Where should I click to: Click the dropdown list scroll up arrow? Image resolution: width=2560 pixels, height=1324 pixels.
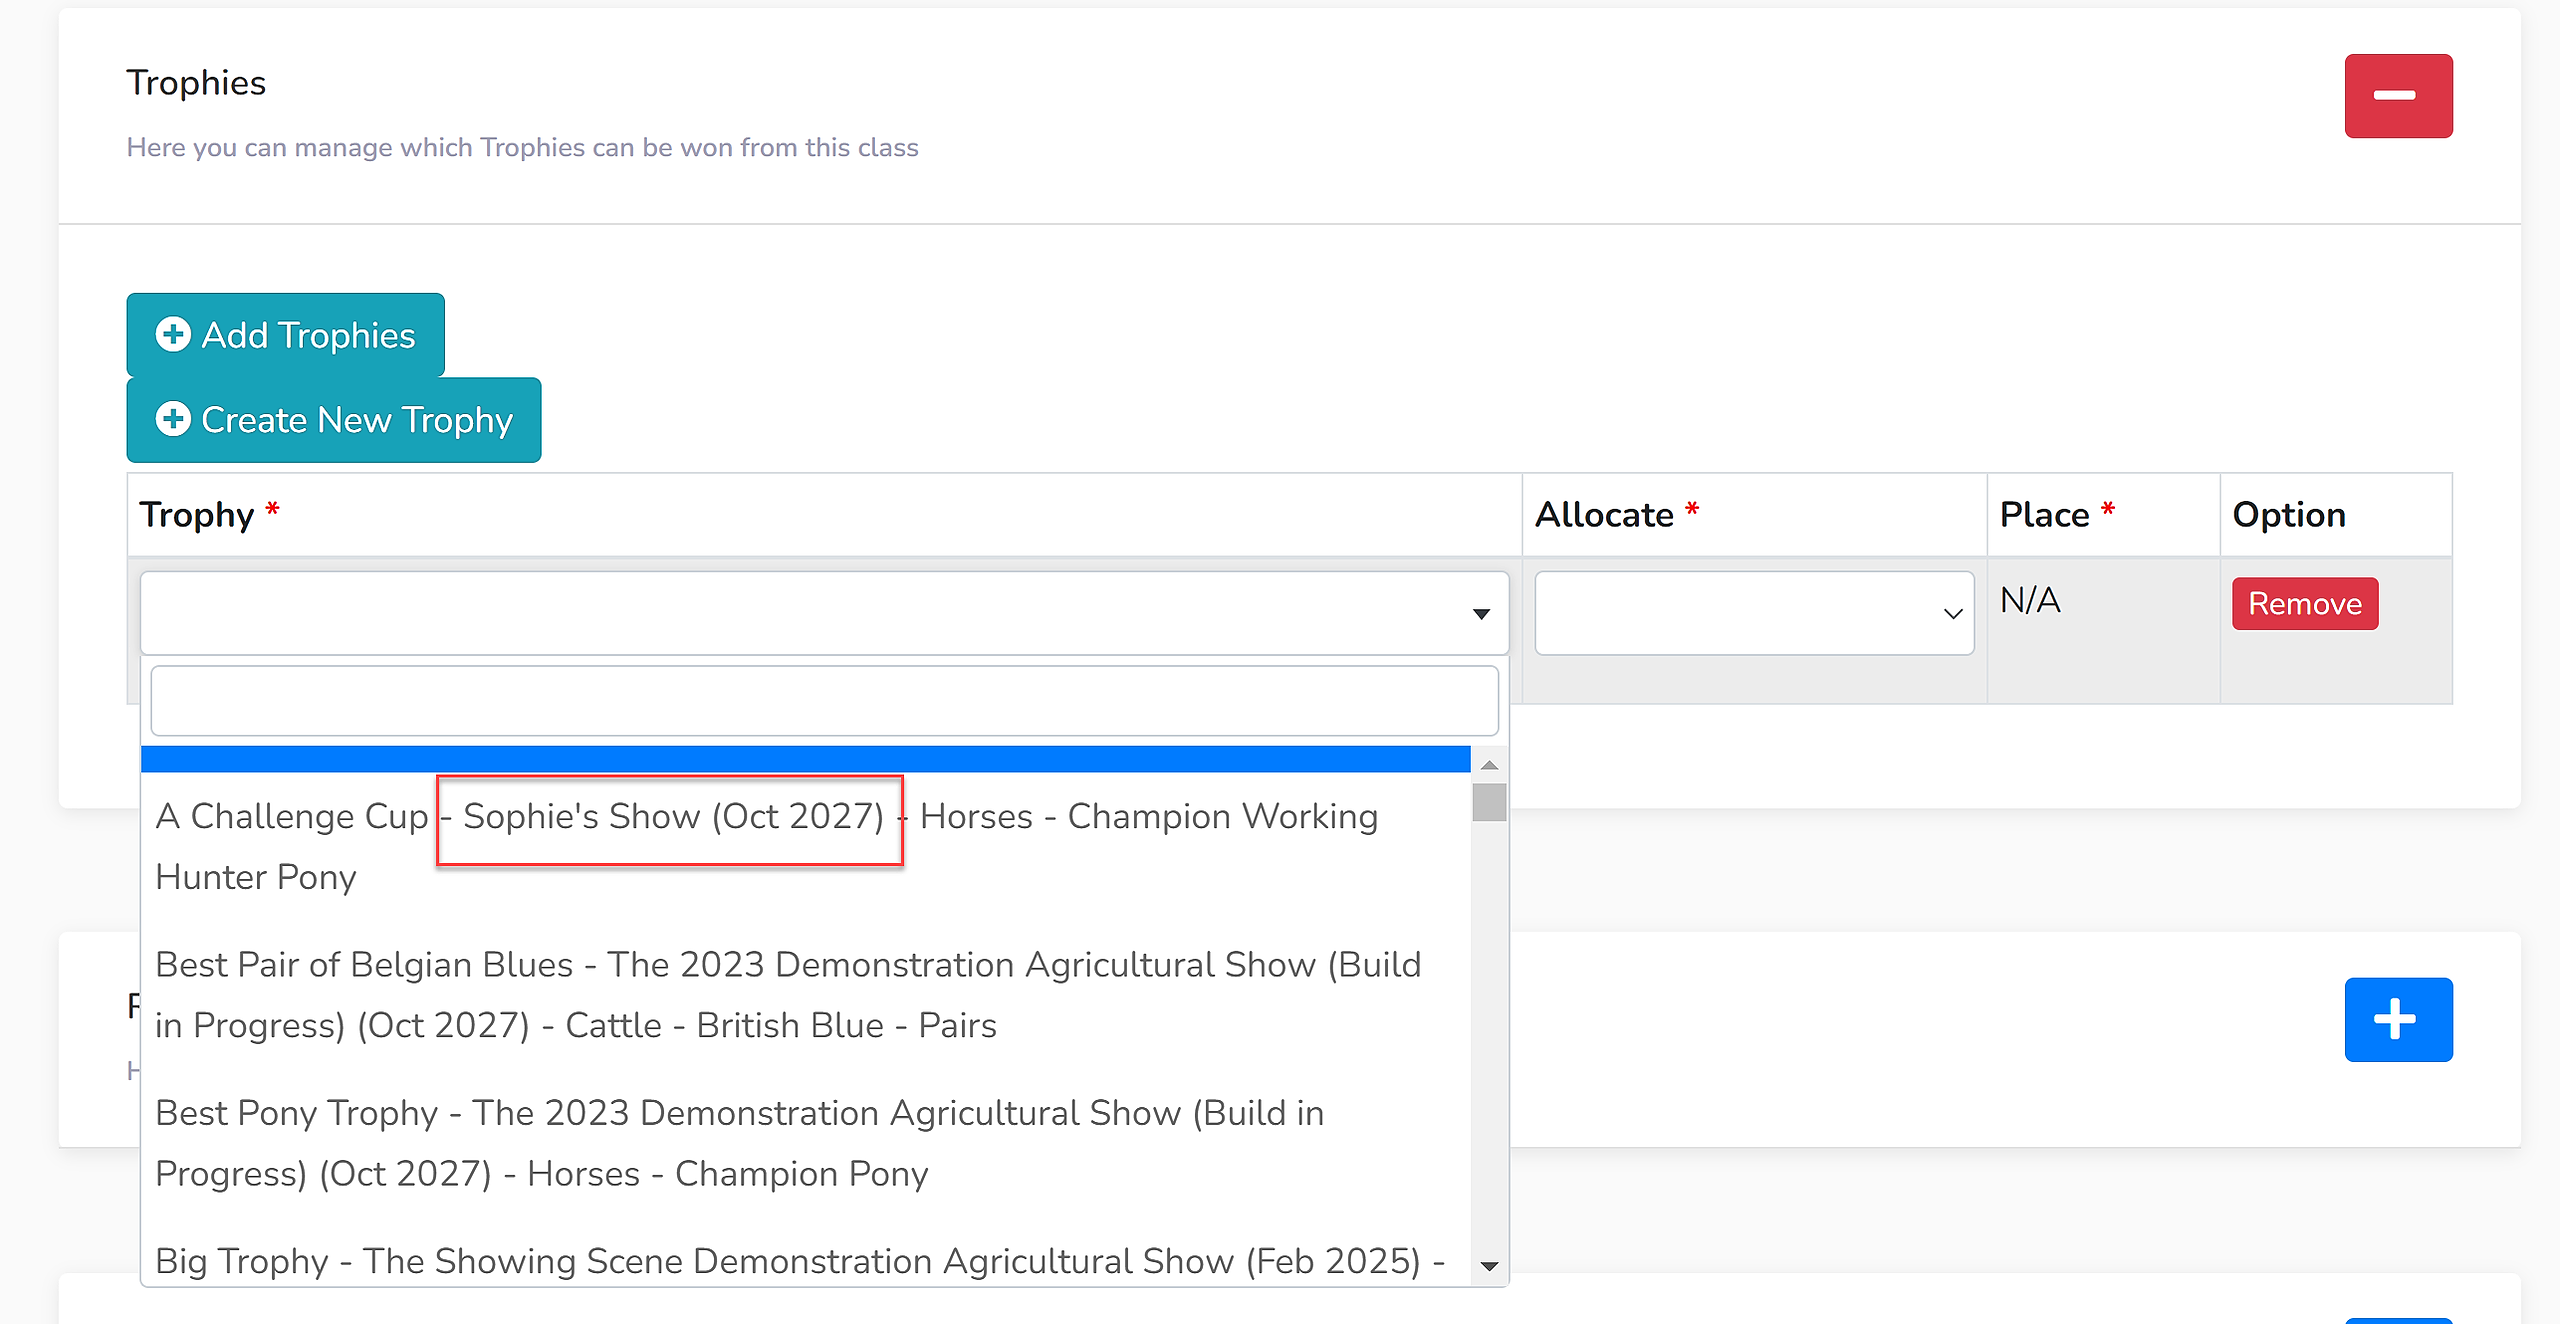pyautogui.click(x=1489, y=765)
